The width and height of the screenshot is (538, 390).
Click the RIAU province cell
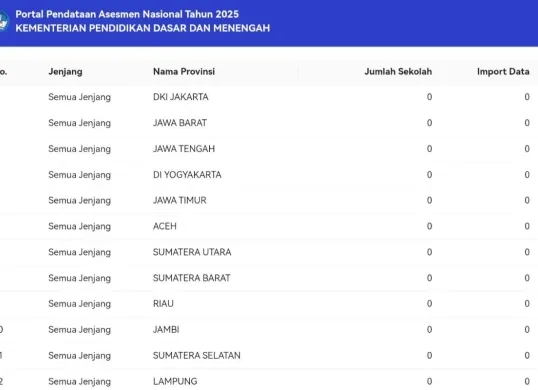tap(163, 304)
